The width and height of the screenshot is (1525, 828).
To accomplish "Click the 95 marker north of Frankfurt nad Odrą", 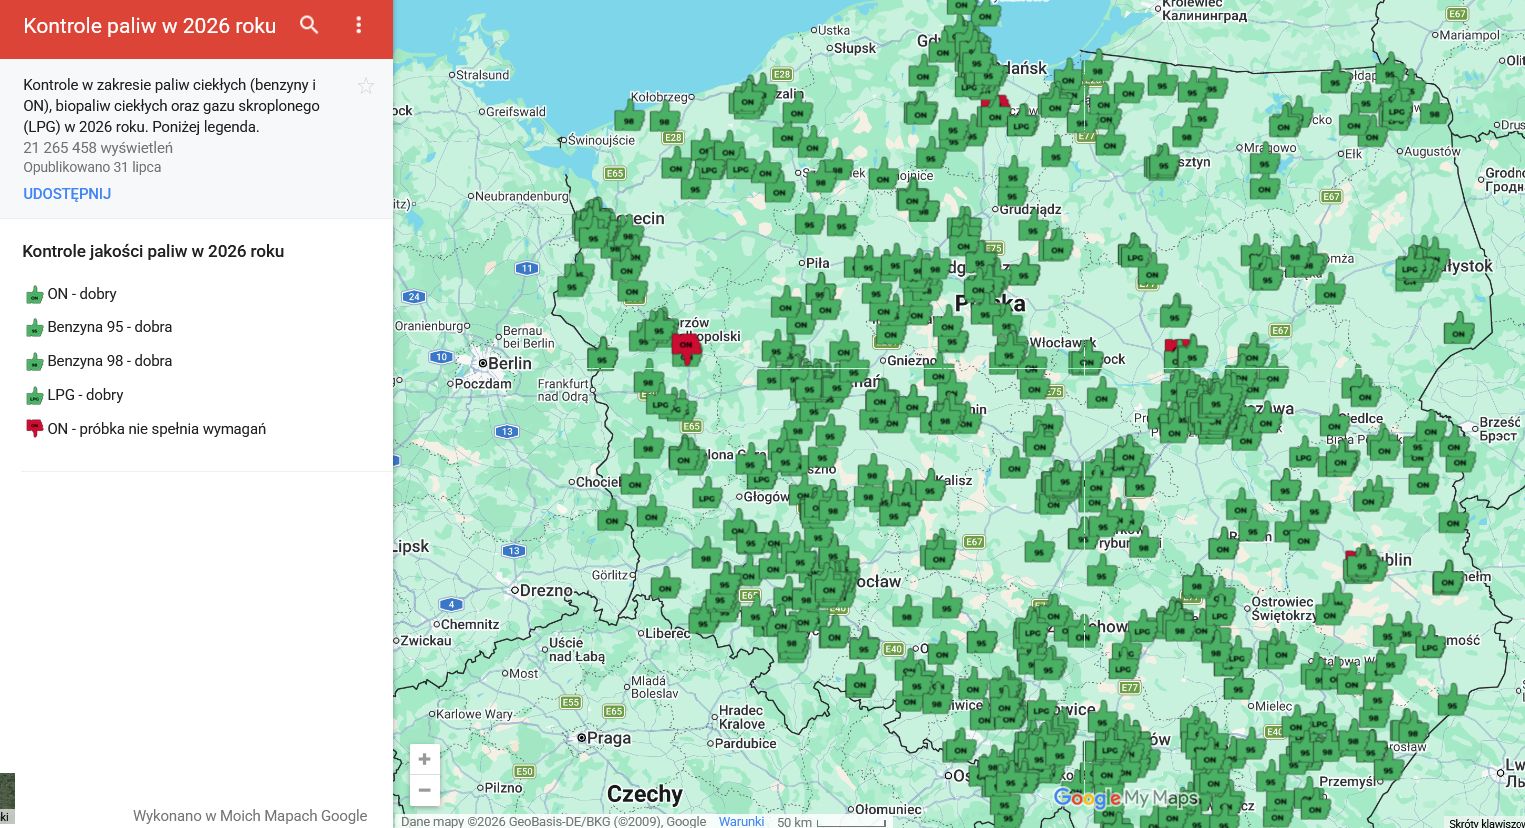I will (602, 355).
